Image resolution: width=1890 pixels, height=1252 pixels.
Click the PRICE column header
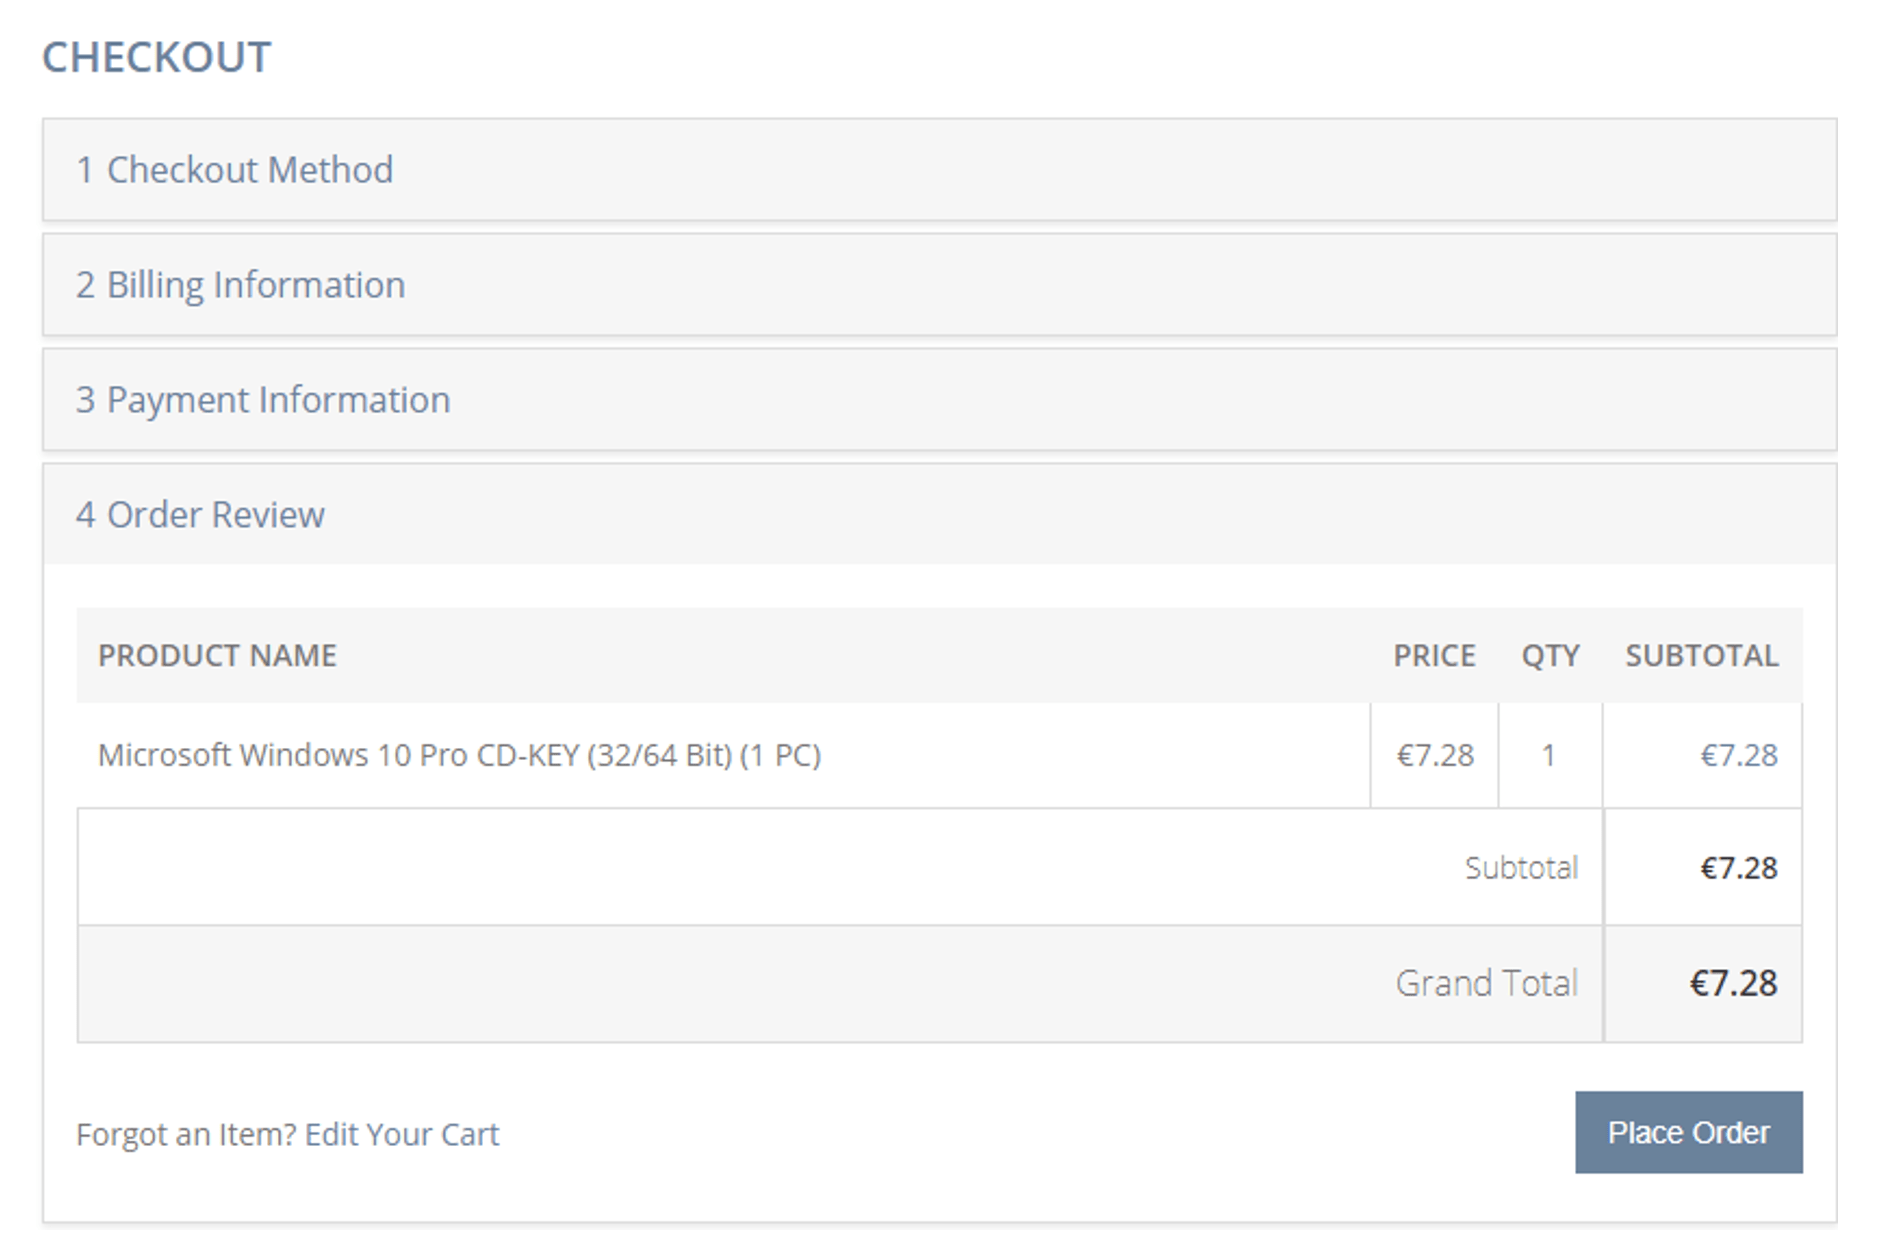[1434, 656]
